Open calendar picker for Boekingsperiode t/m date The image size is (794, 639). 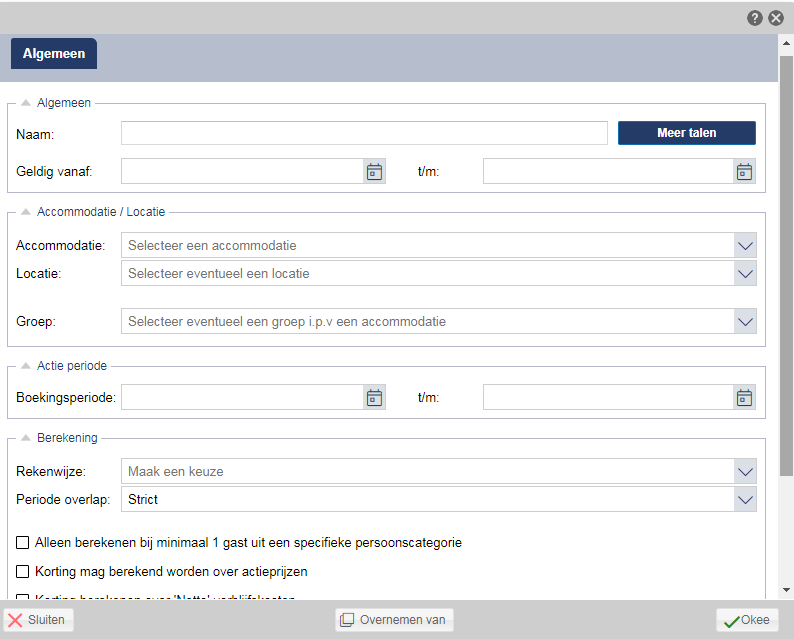click(744, 397)
